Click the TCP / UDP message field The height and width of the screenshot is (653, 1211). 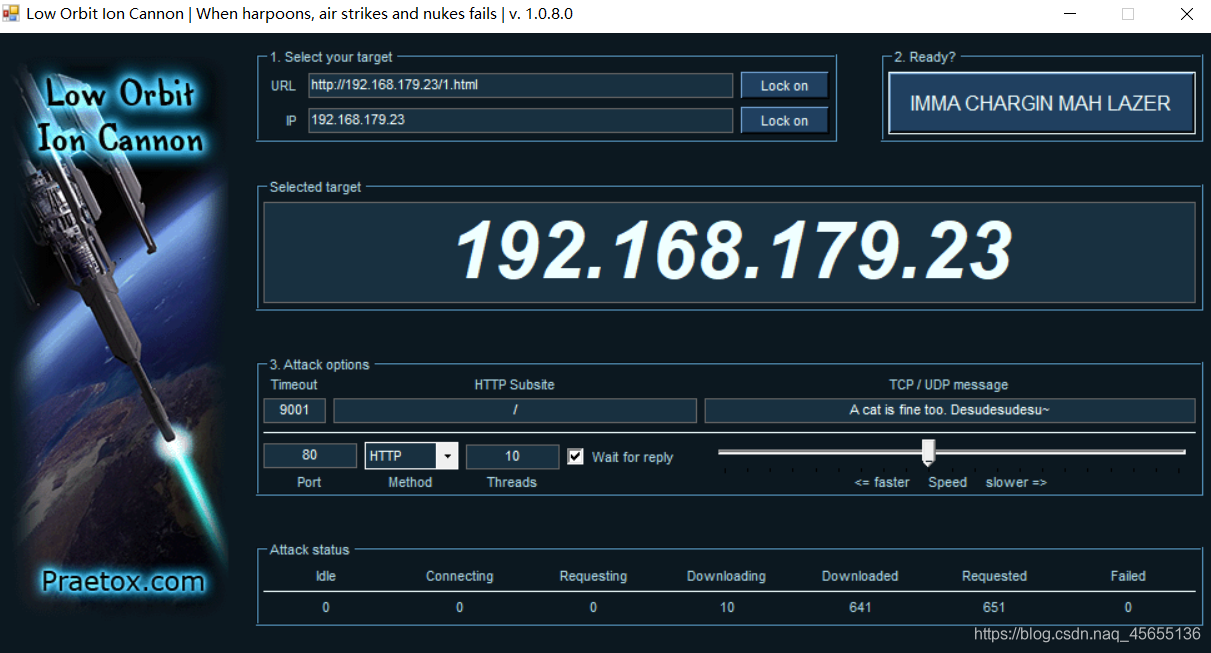[x=950, y=410]
